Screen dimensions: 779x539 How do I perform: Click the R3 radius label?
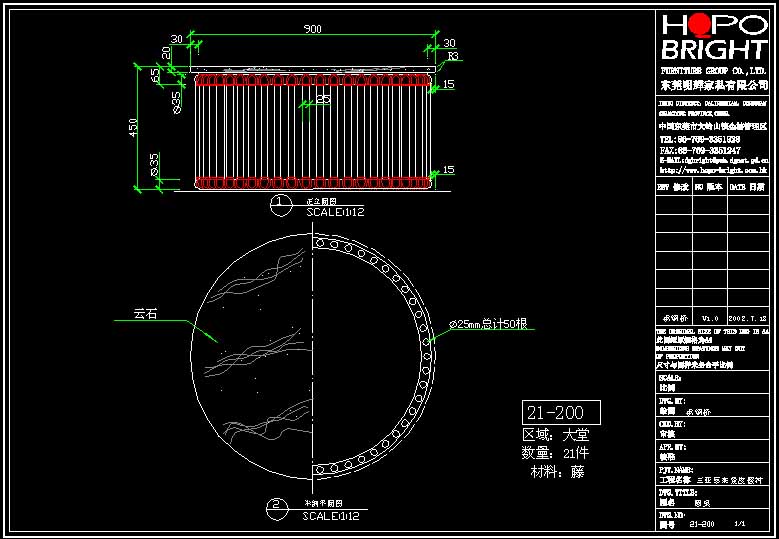453,56
